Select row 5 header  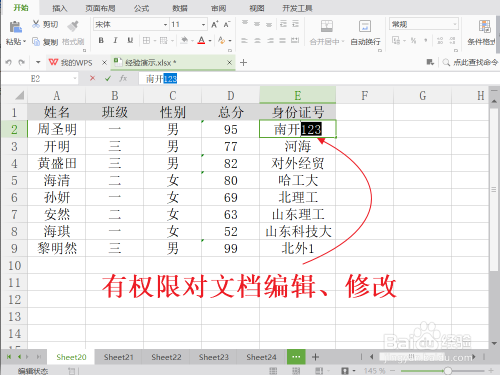[x=14, y=180]
